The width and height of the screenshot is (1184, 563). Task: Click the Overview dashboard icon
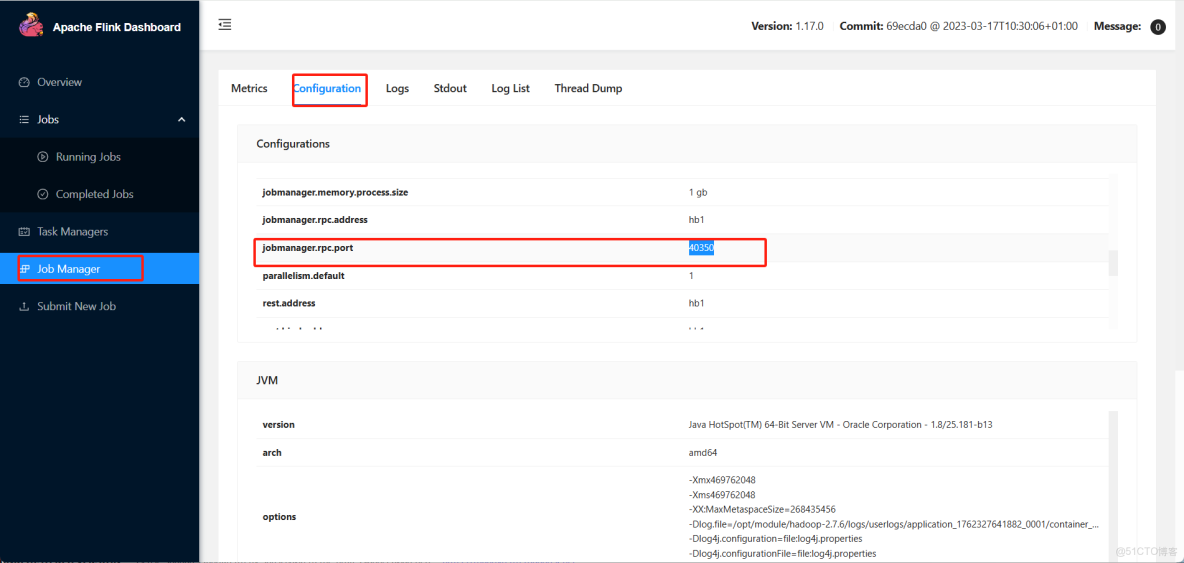click(x=24, y=82)
